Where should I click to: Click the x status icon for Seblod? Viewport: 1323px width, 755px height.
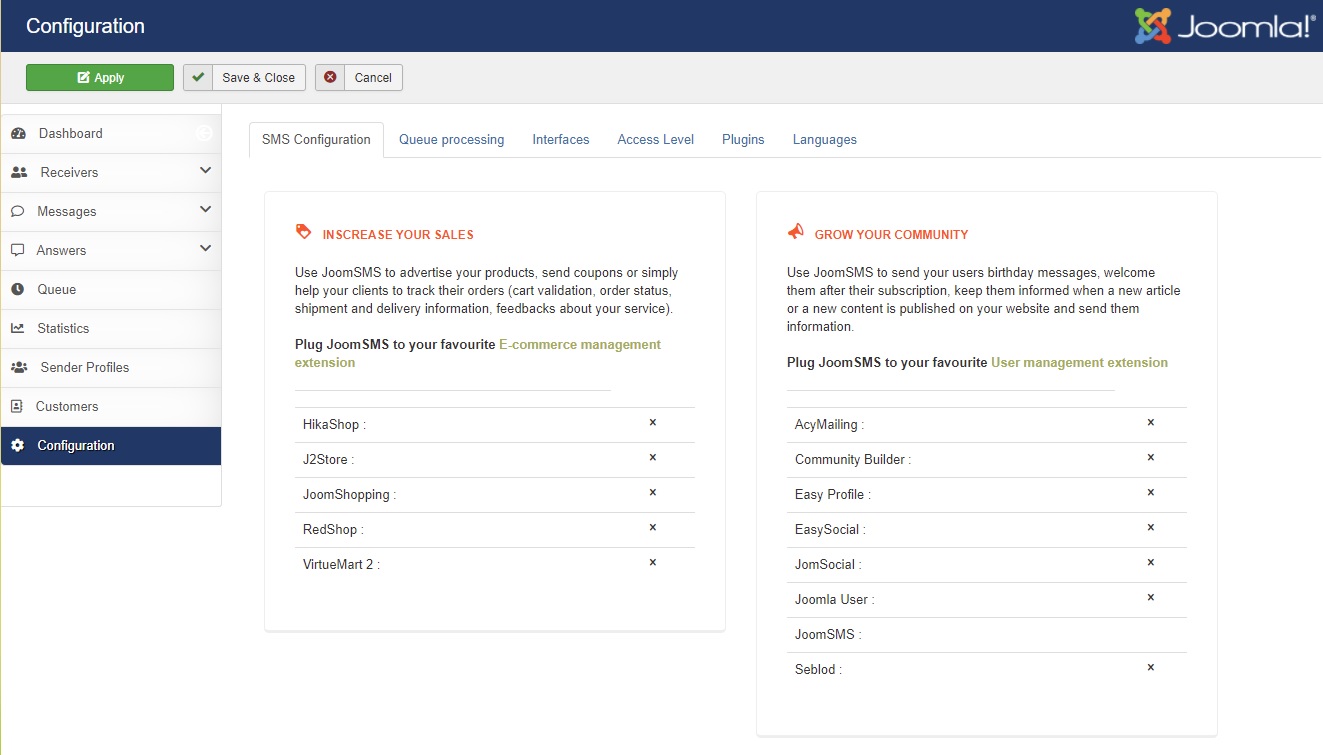[1151, 667]
